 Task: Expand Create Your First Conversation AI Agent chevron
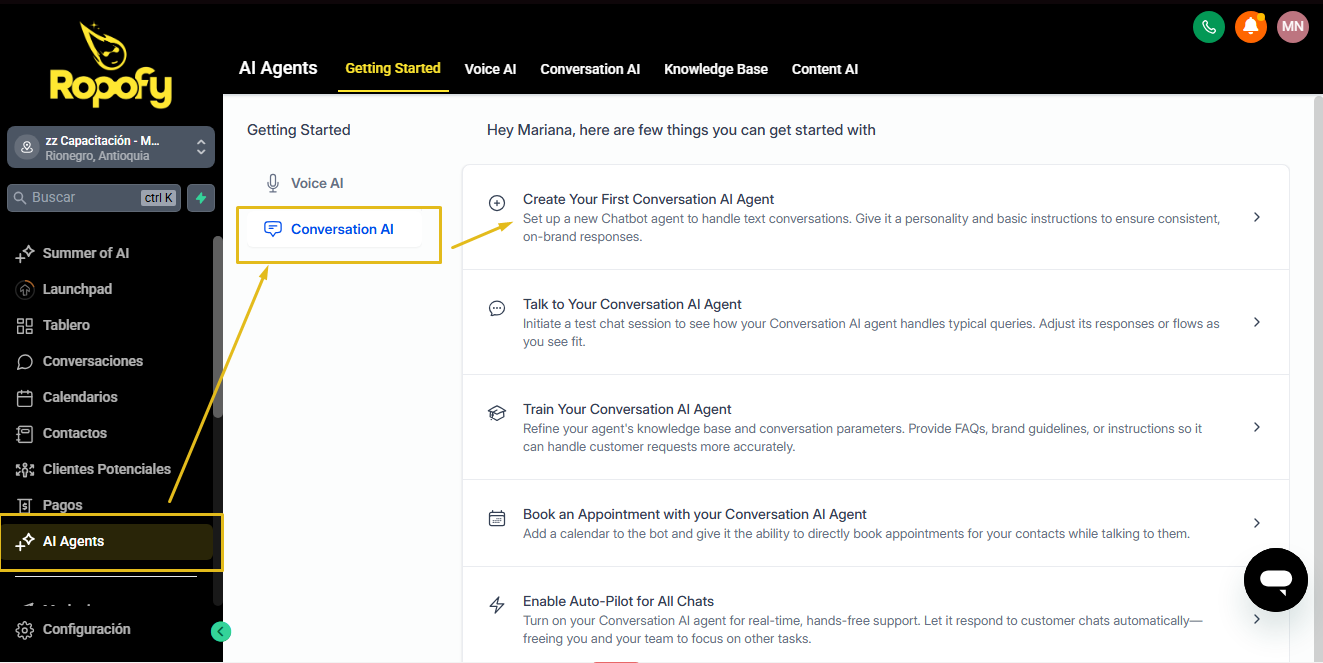[x=1257, y=217]
